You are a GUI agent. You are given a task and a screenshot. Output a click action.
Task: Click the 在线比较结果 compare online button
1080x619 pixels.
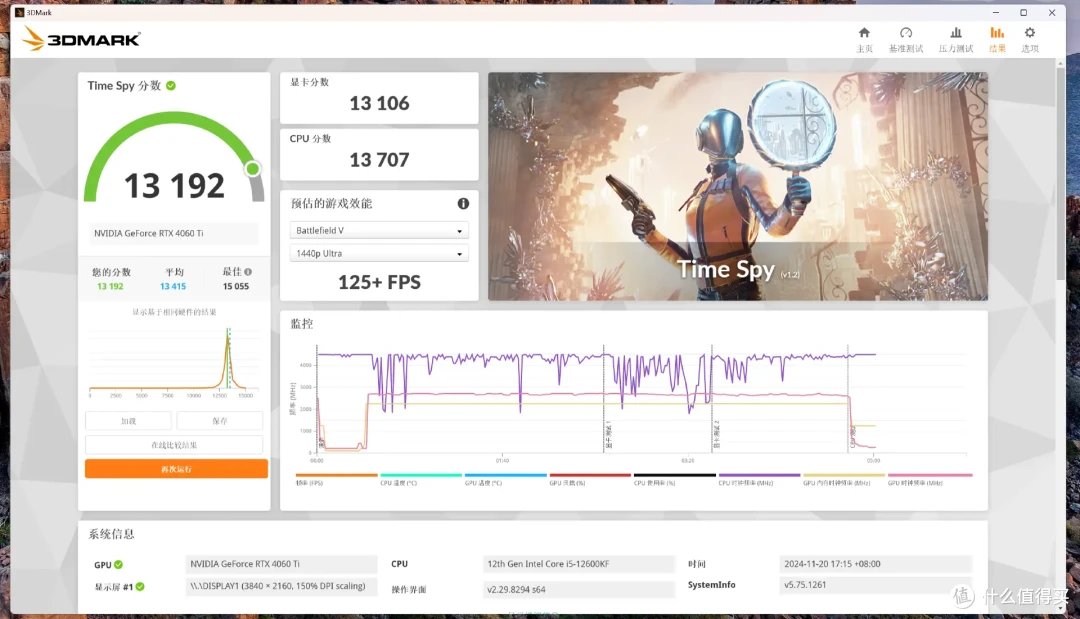click(x=174, y=445)
